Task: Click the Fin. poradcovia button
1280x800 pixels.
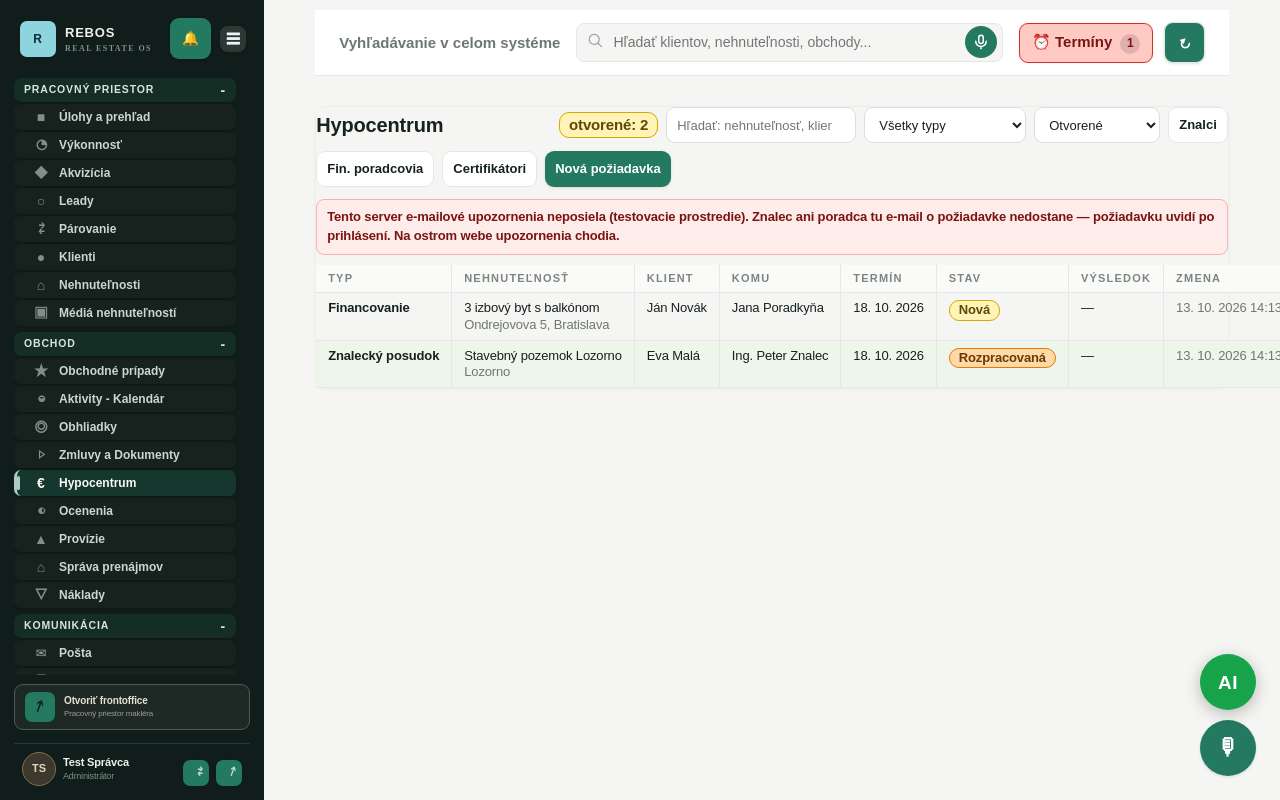Action: click(x=375, y=169)
